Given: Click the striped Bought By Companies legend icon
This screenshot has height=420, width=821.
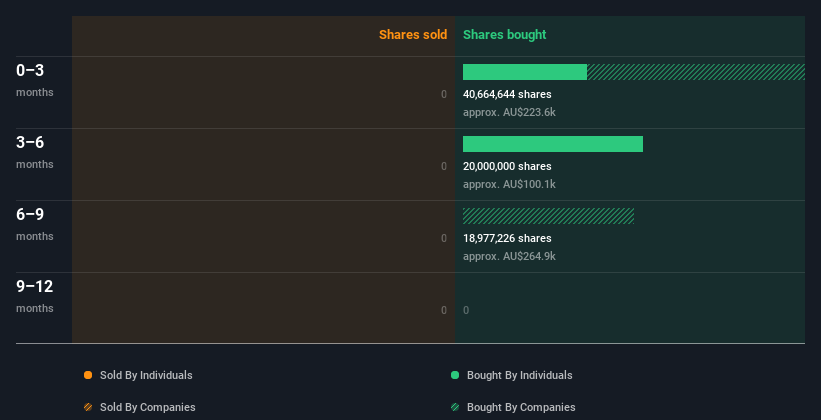Looking at the screenshot, I should [455, 407].
